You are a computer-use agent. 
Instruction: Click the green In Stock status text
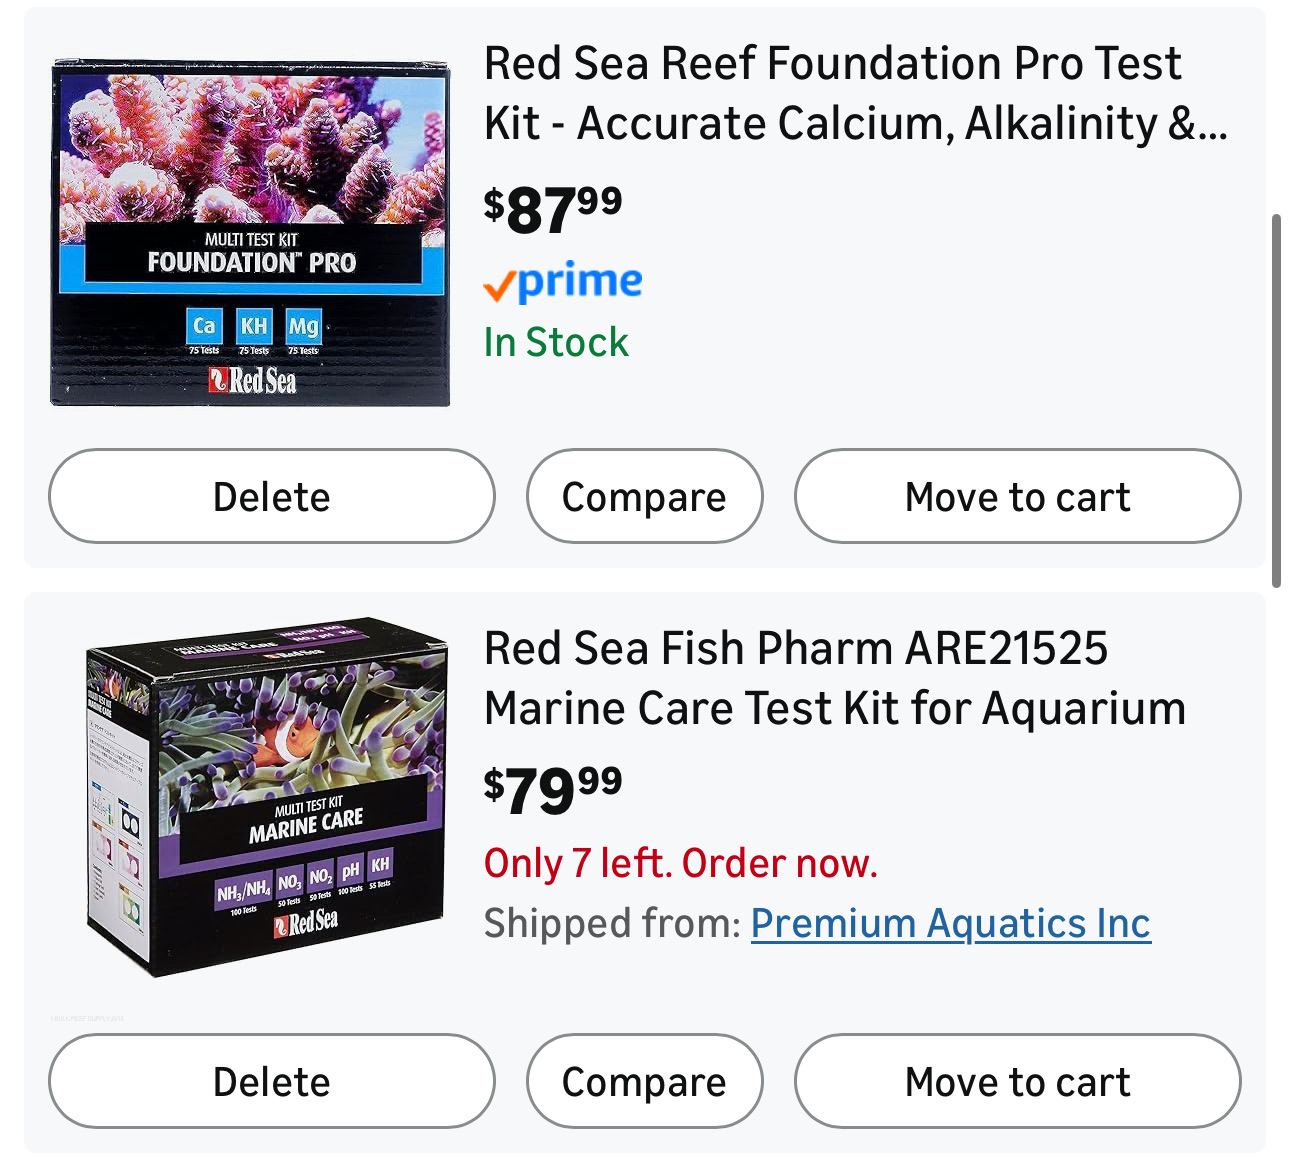(x=556, y=343)
